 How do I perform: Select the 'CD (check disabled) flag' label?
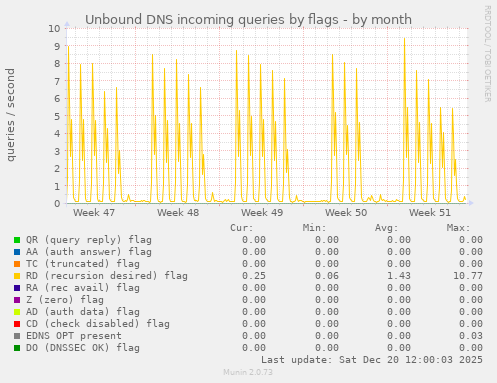(x=98, y=324)
